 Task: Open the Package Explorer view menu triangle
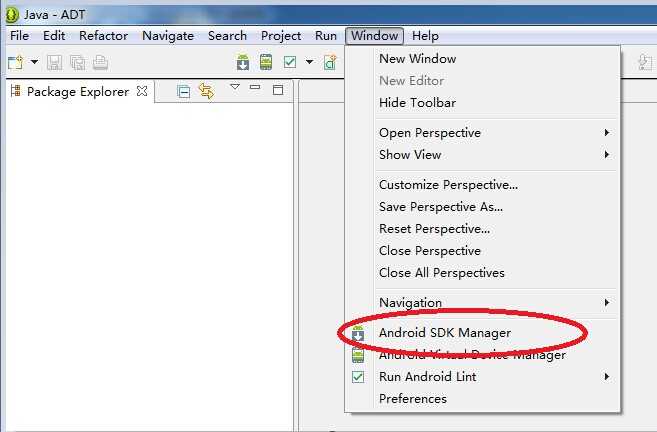click(x=235, y=87)
